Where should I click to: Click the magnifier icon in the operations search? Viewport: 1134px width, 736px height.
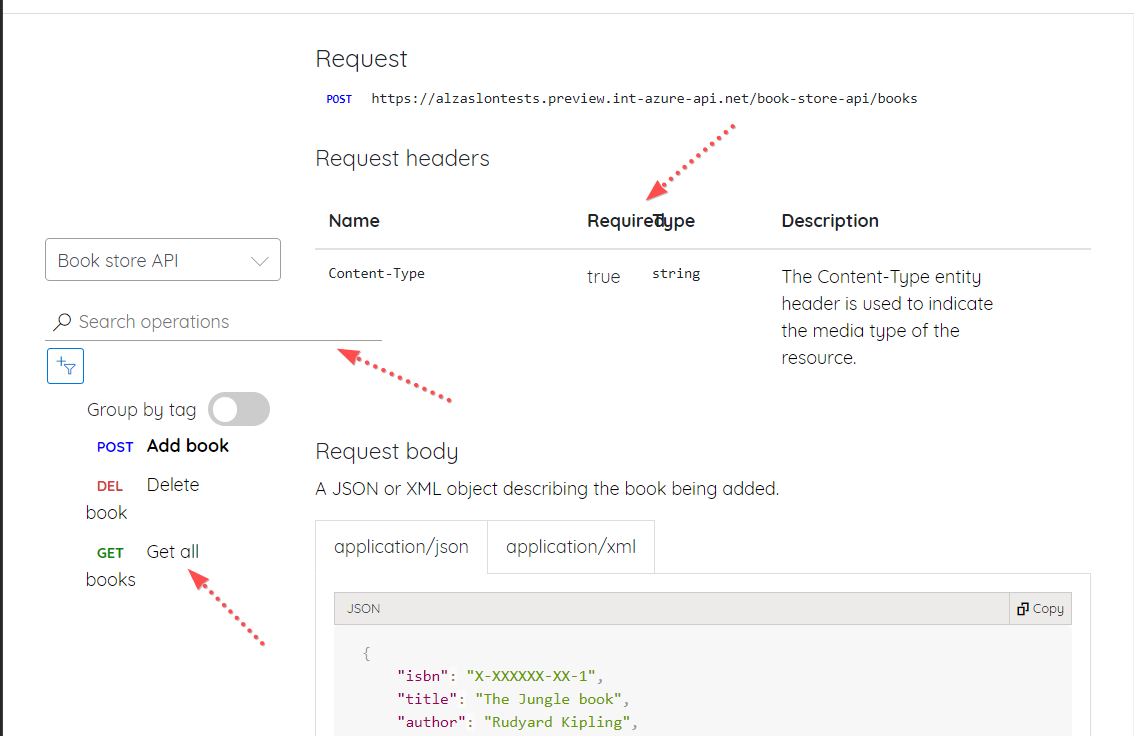point(62,322)
